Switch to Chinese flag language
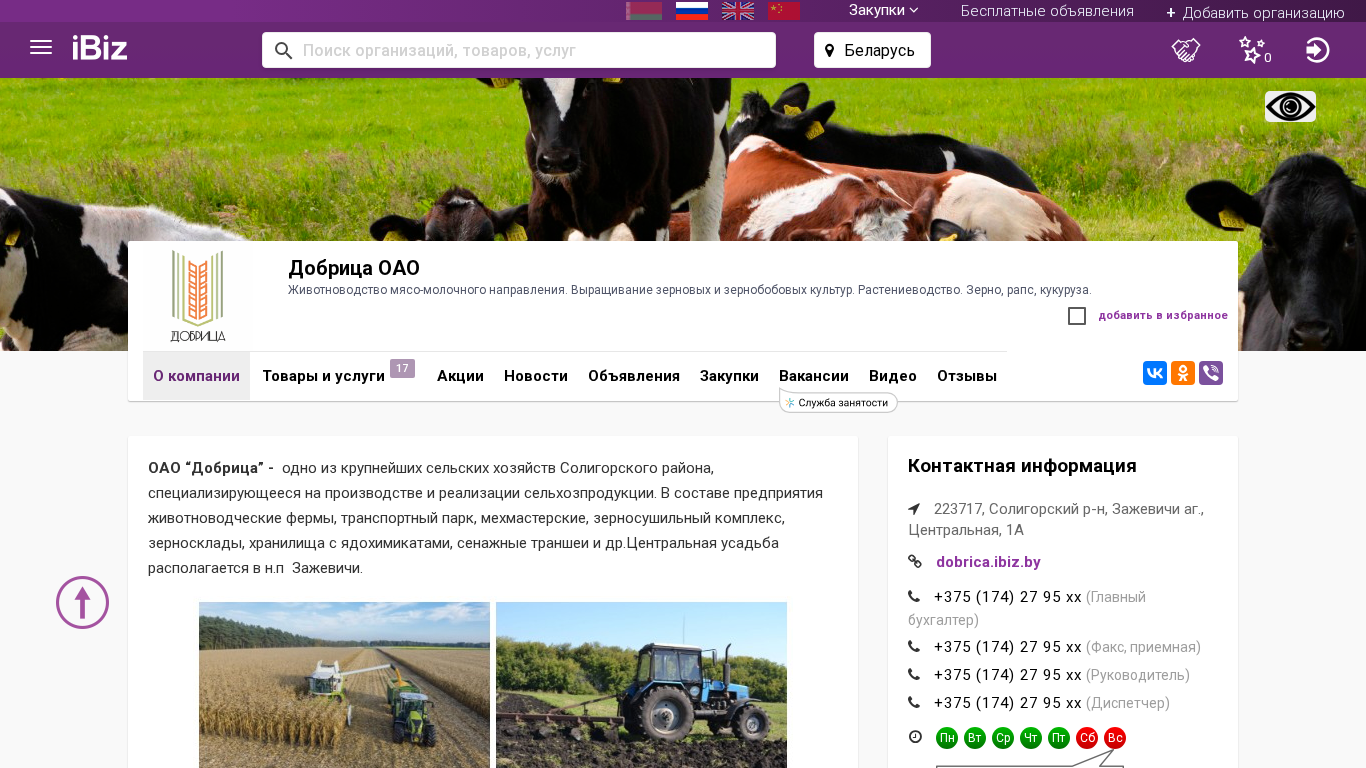Viewport: 1366px width, 768px height. pos(784,11)
